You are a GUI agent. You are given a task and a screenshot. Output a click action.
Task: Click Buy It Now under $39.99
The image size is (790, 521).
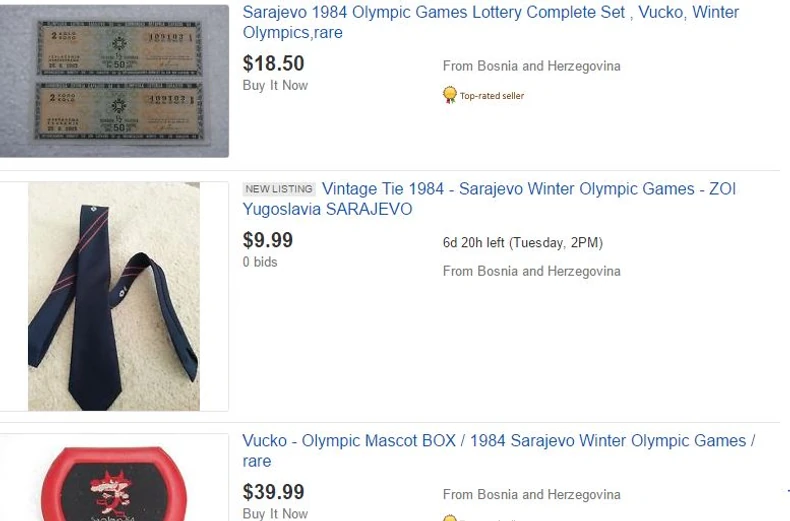pyautogui.click(x=275, y=513)
